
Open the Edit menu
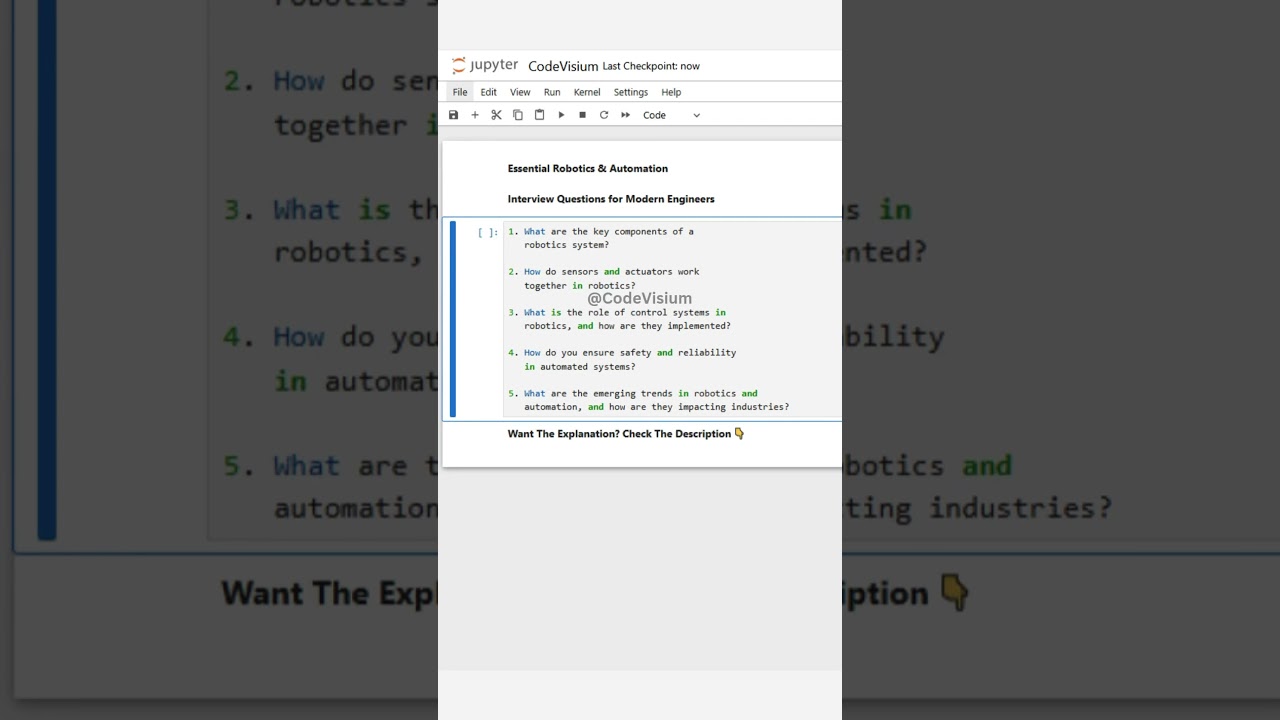tap(488, 92)
